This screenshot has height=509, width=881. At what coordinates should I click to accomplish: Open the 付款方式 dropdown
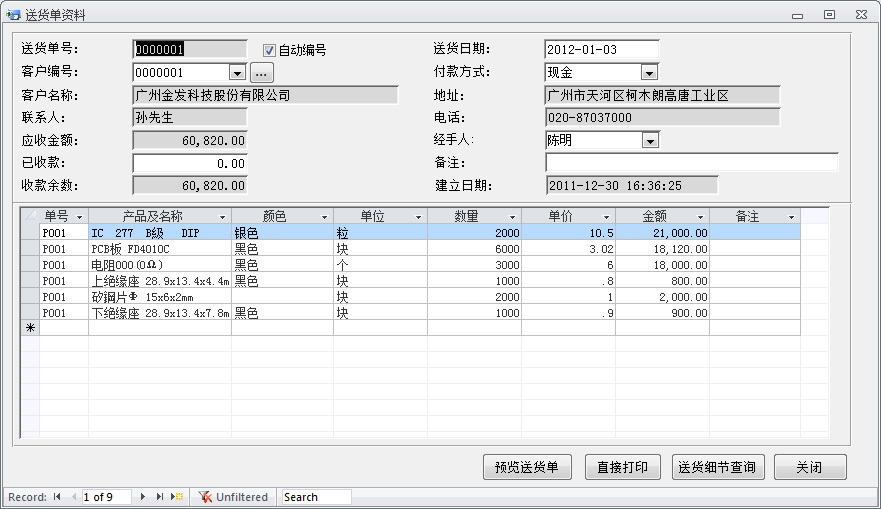pyautogui.click(x=649, y=73)
